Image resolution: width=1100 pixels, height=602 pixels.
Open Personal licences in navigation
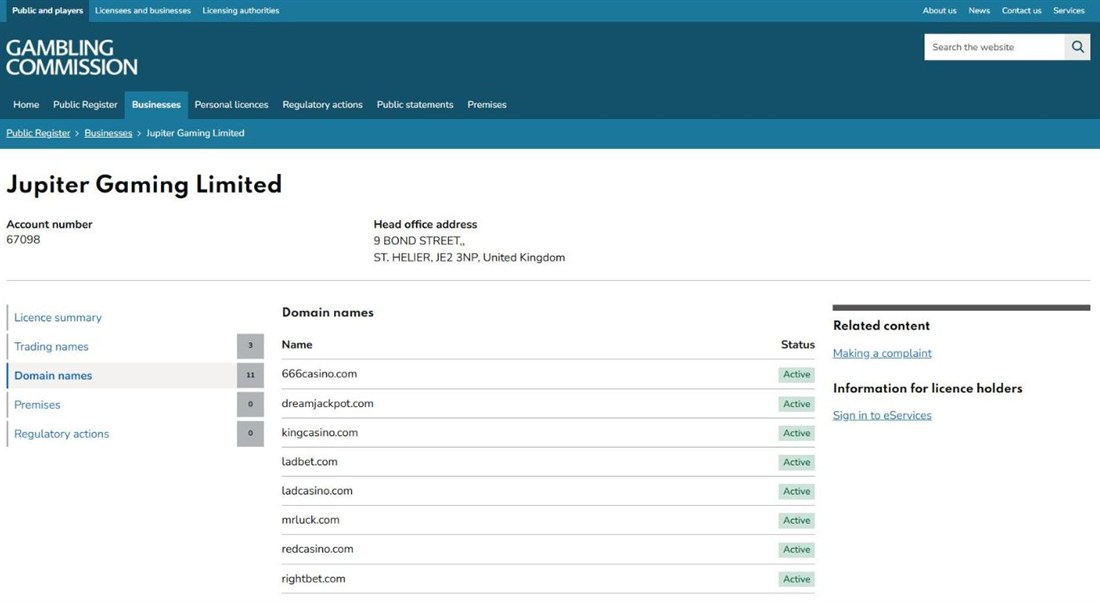tap(232, 105)
